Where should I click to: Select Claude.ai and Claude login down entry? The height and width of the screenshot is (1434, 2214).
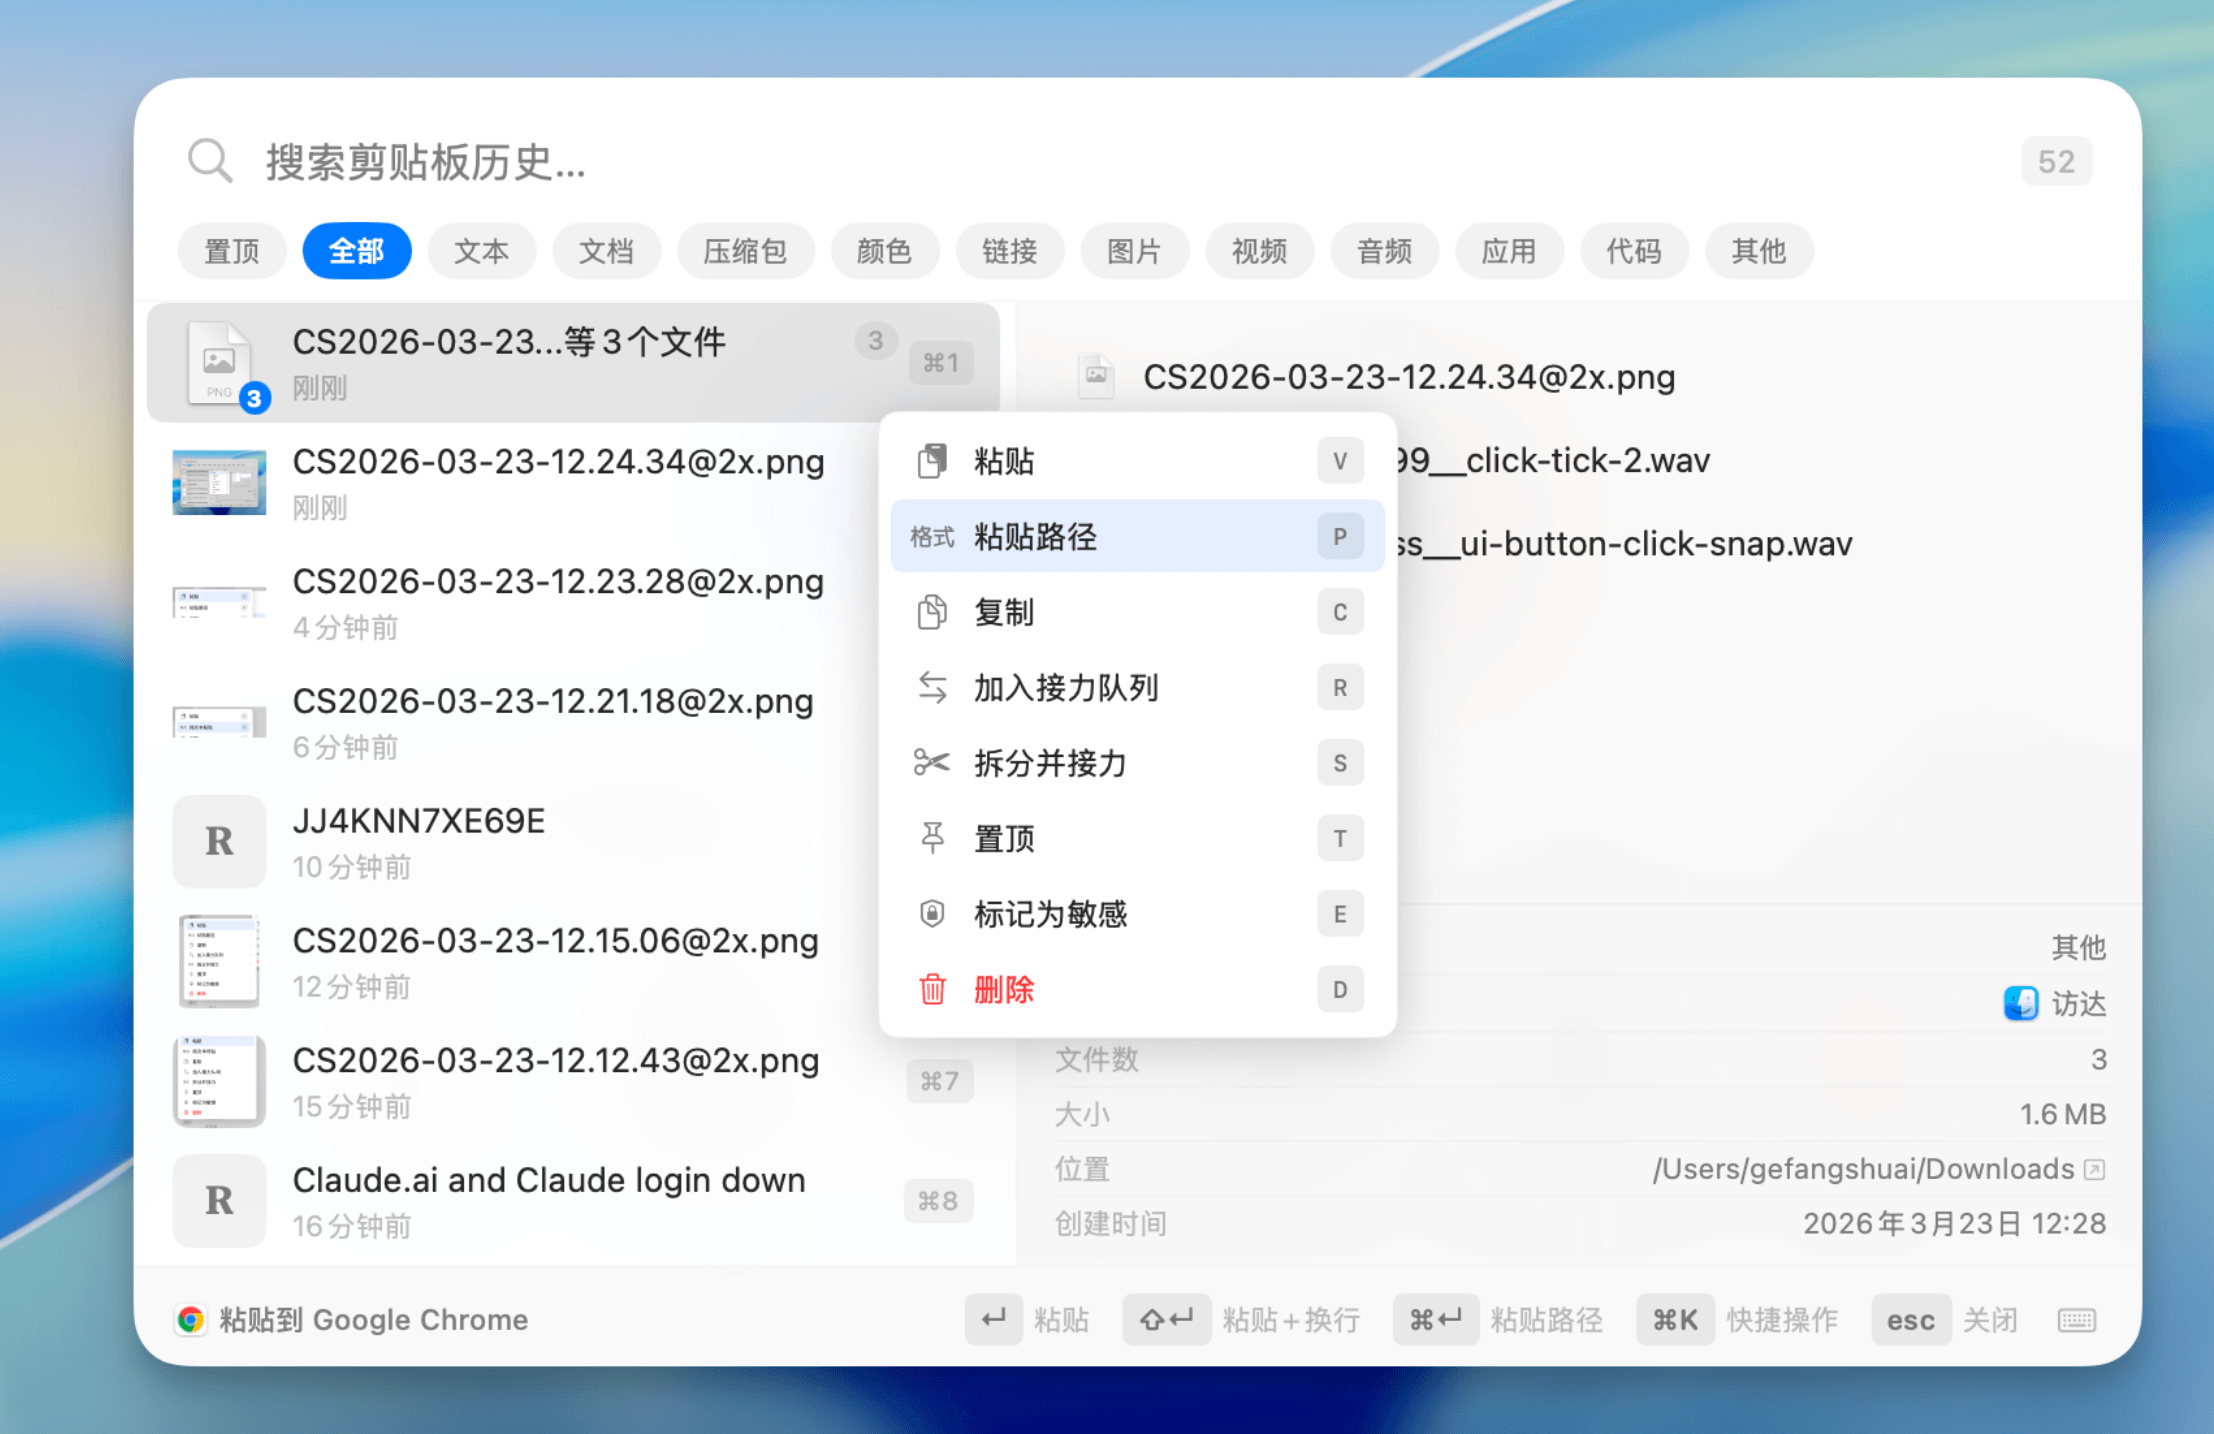[549, 1180]
